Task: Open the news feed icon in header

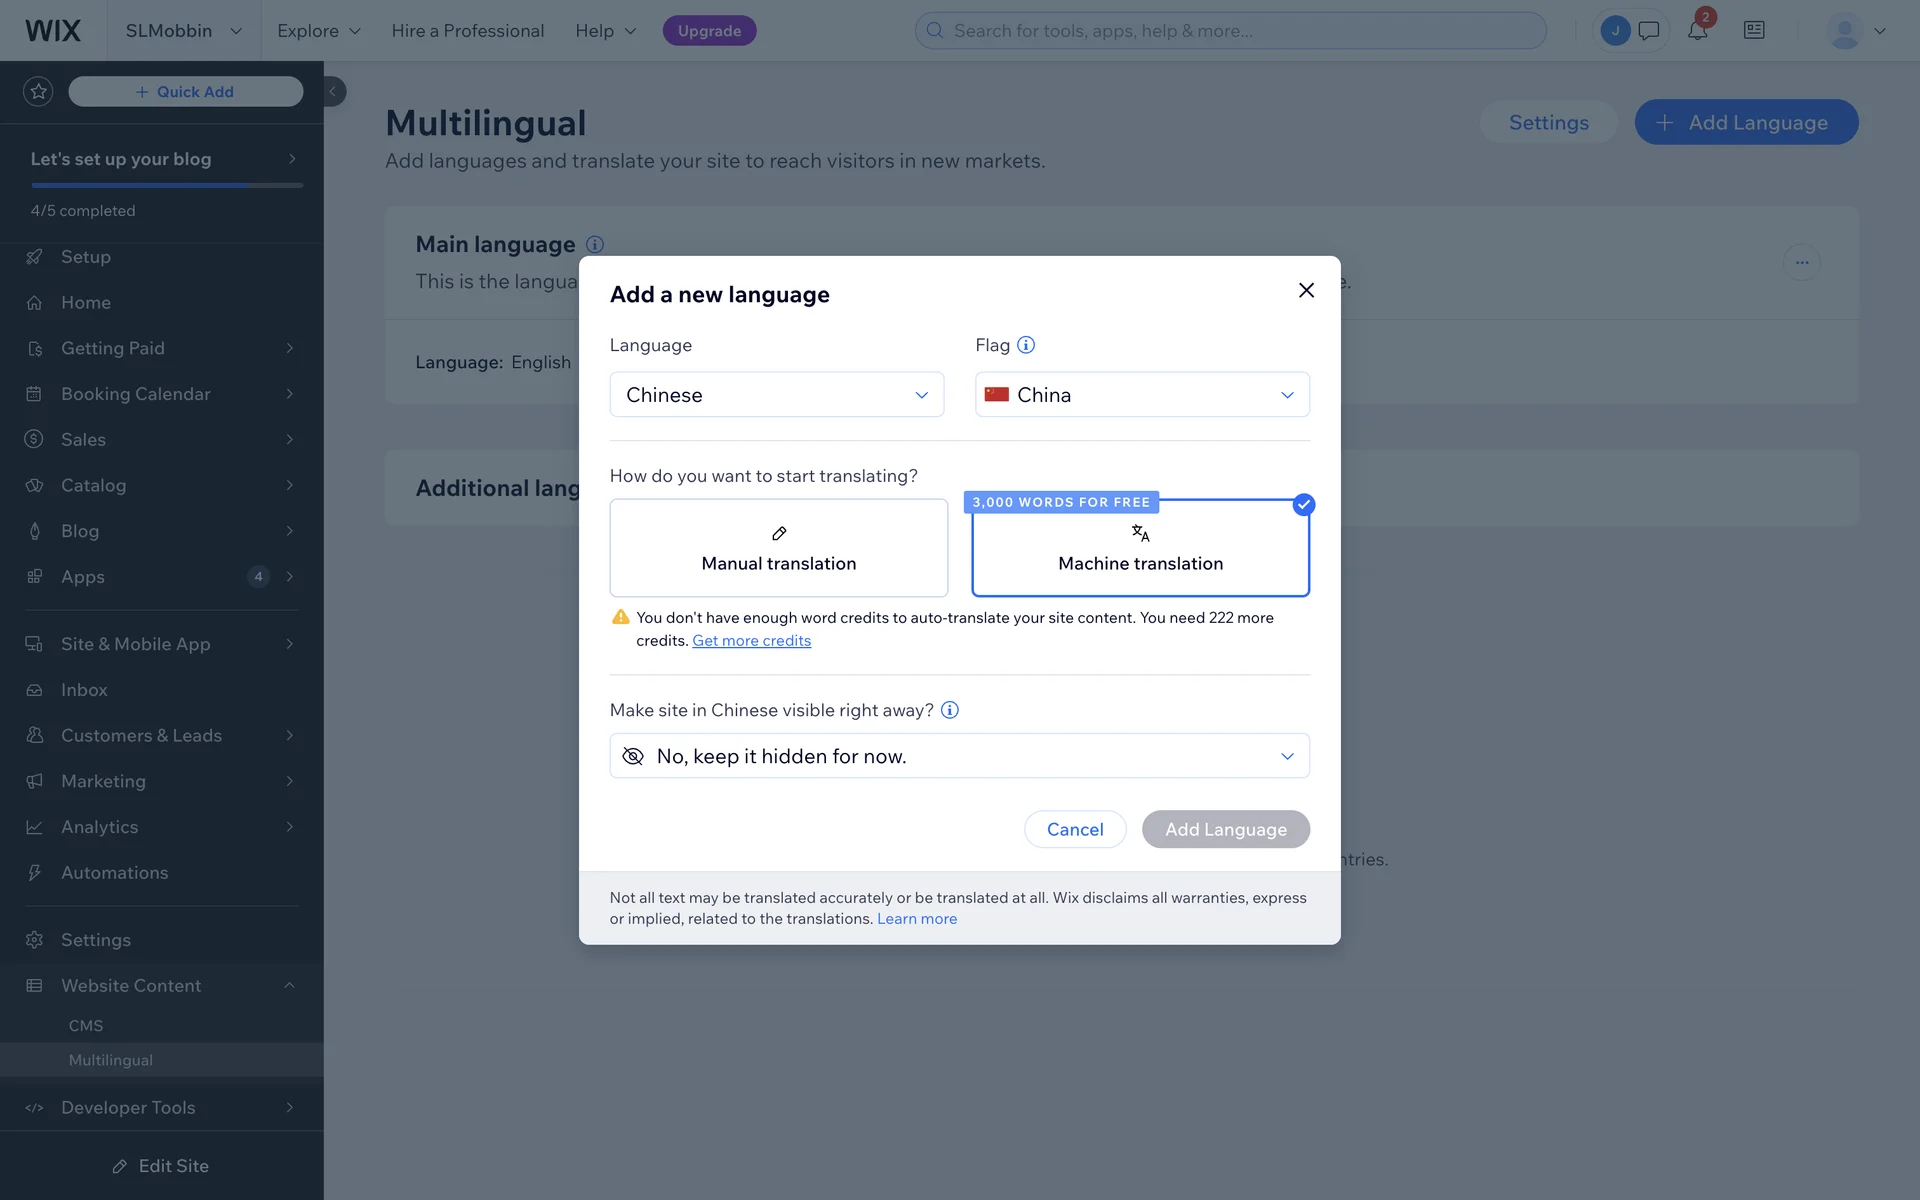Action: [x=1754, y=31]
